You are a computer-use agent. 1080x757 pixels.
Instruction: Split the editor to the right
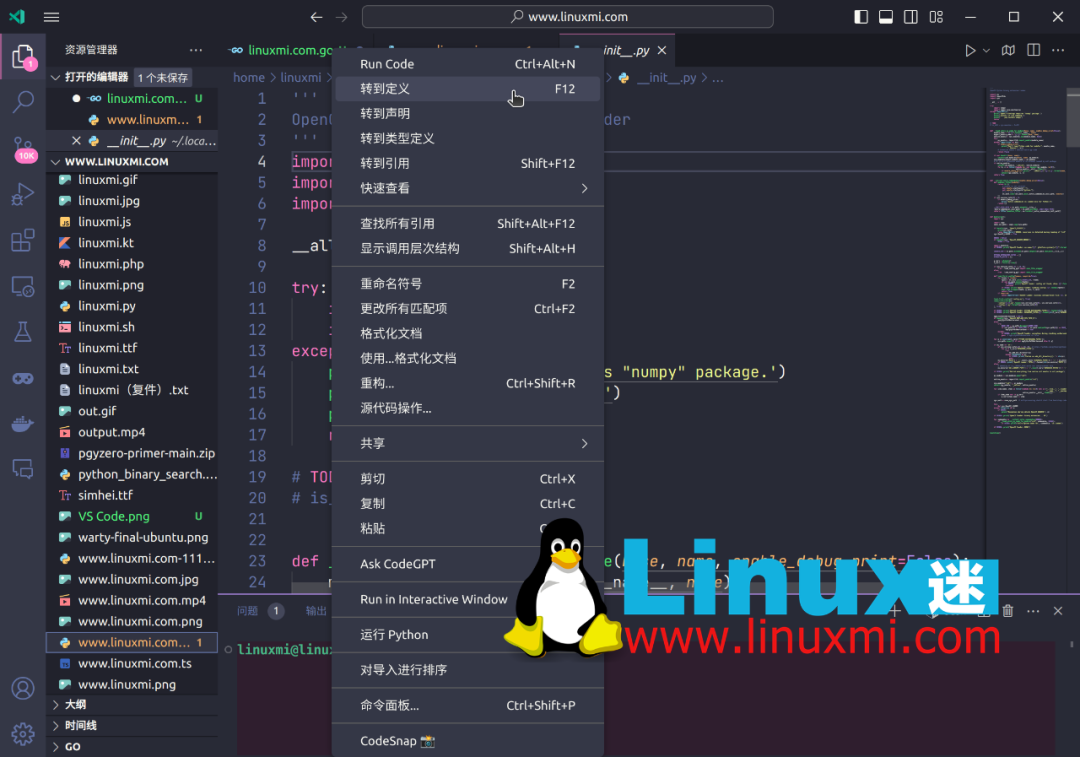(1033, 50)
